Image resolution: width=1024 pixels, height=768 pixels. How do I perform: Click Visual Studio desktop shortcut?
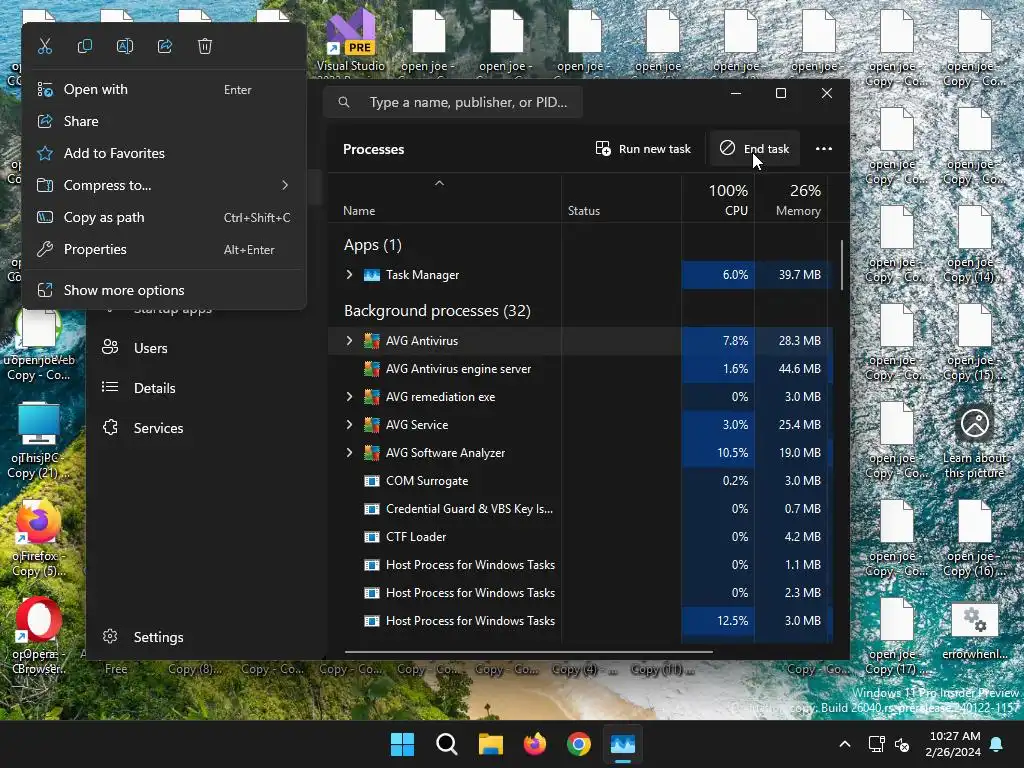(351, 40)
